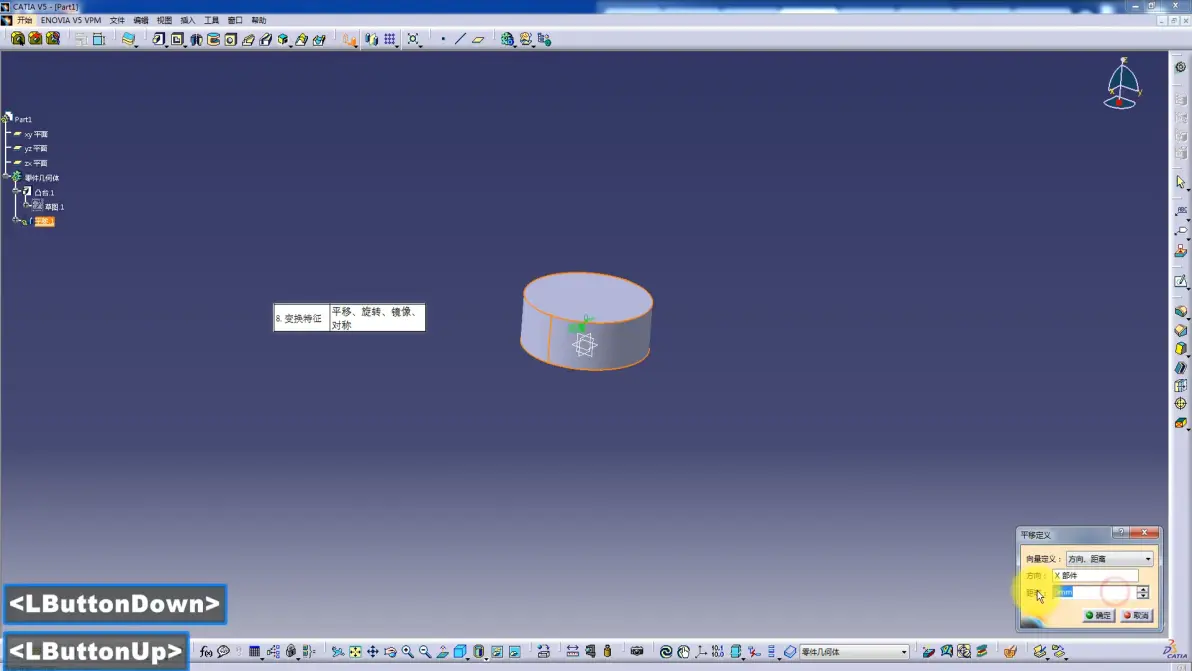Open the 视图 View menu
The image size is (1192, 671).
coord(164,21)
